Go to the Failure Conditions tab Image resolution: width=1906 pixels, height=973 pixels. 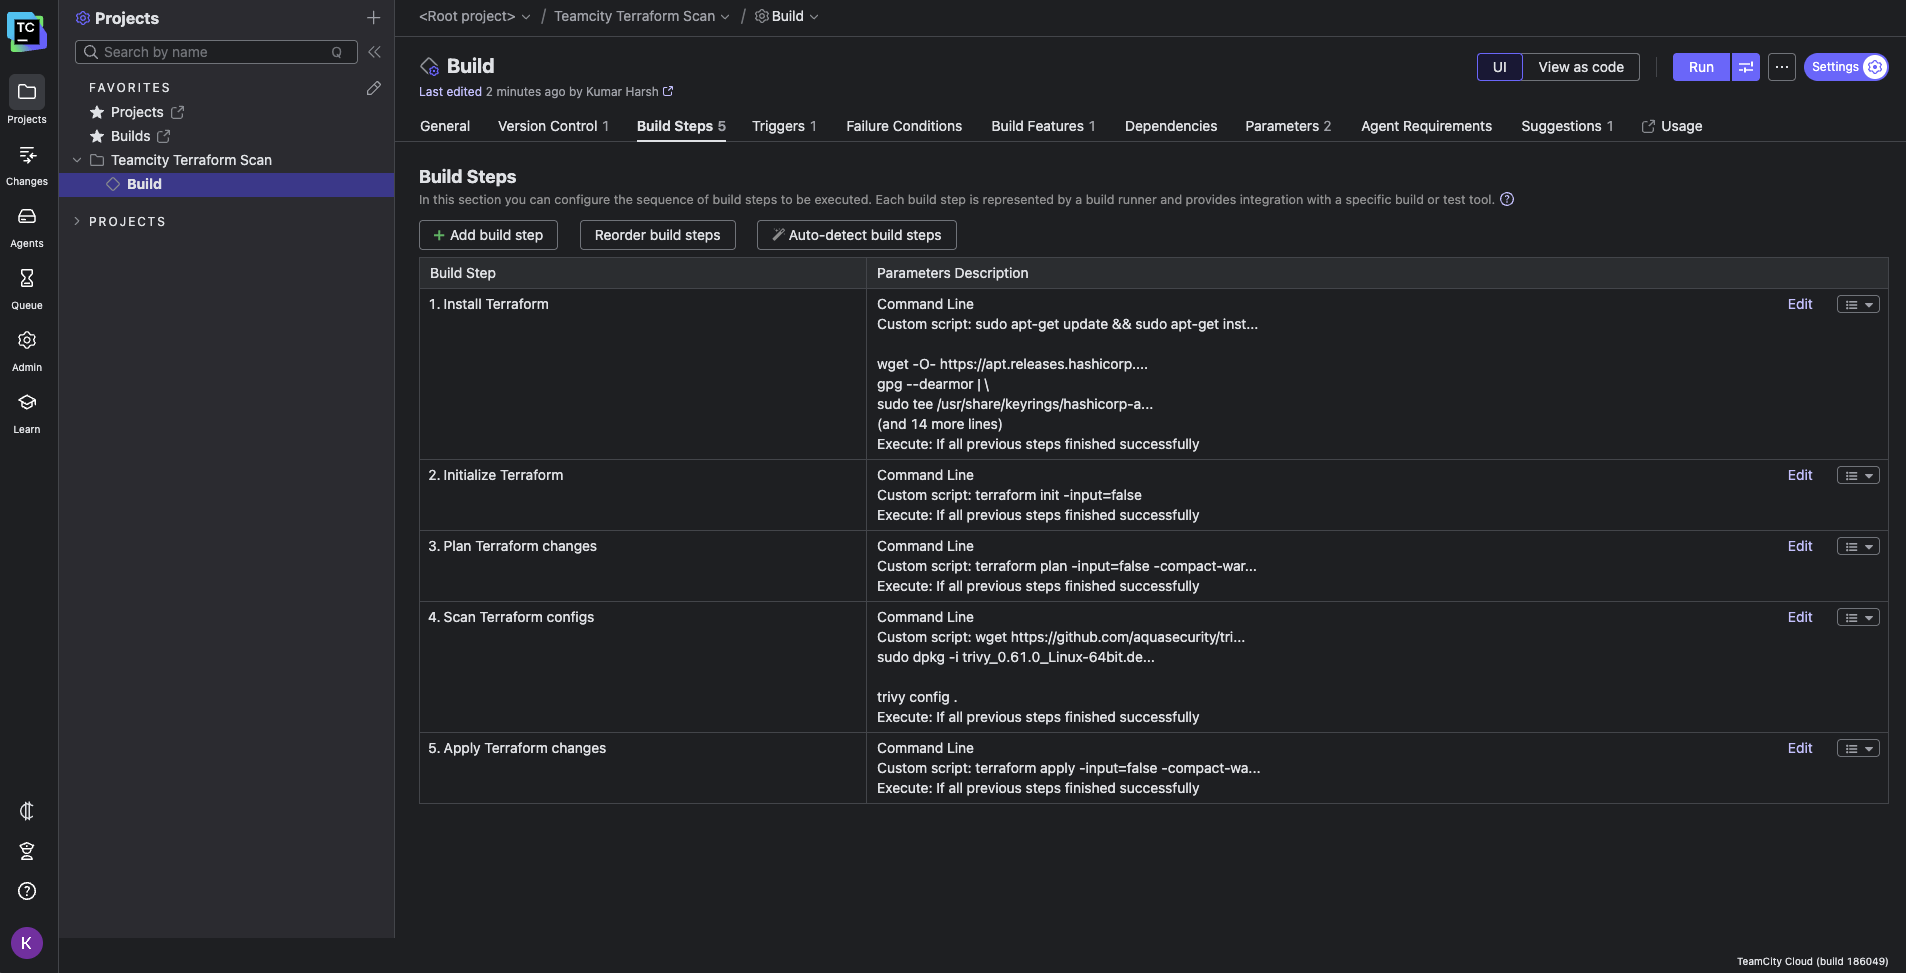tap(904, 126)
